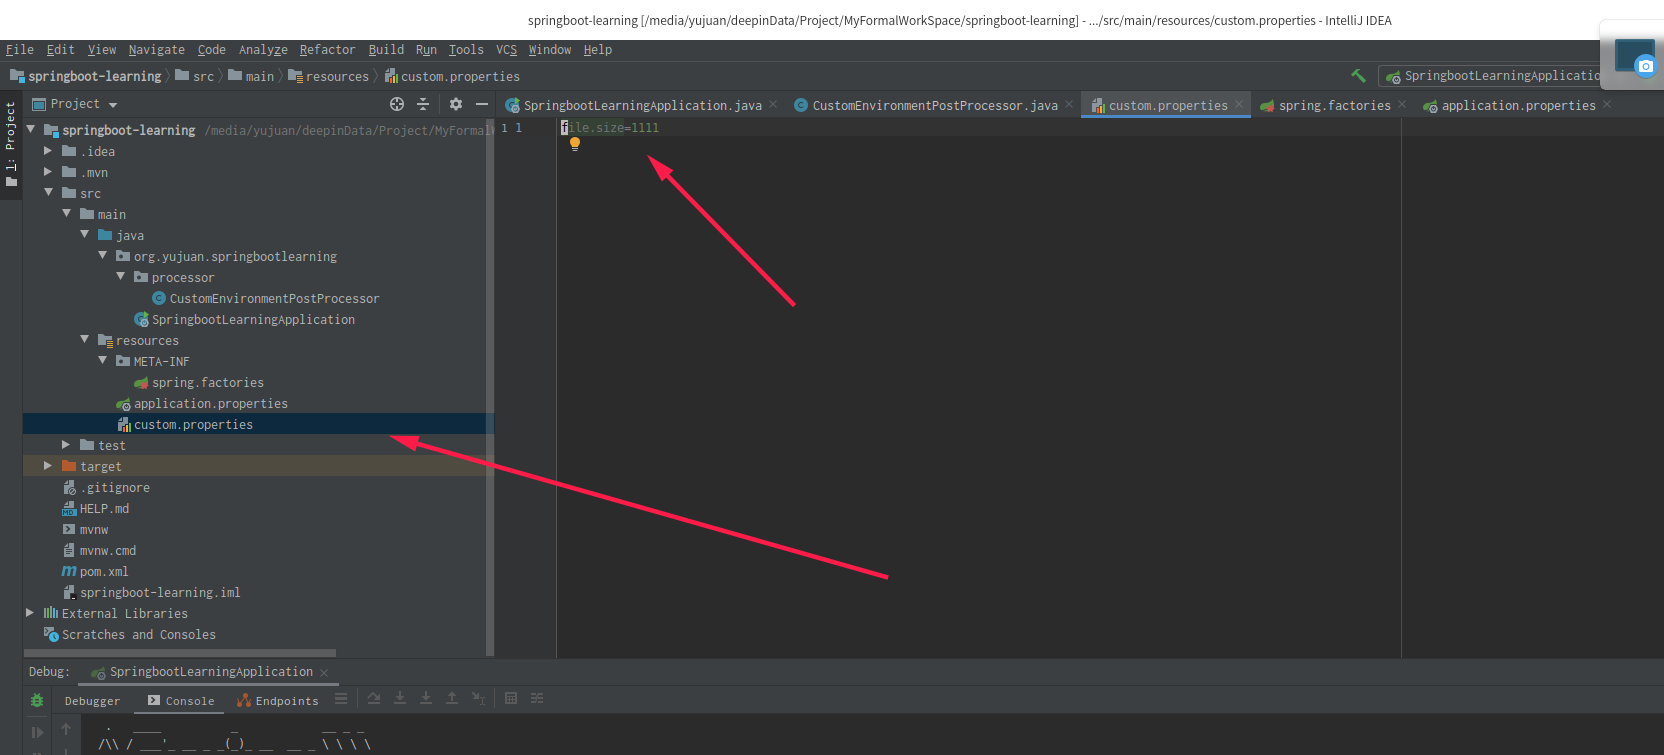
Task: Click the screenshot camera widget
Action: click(x=1635, y=56)
